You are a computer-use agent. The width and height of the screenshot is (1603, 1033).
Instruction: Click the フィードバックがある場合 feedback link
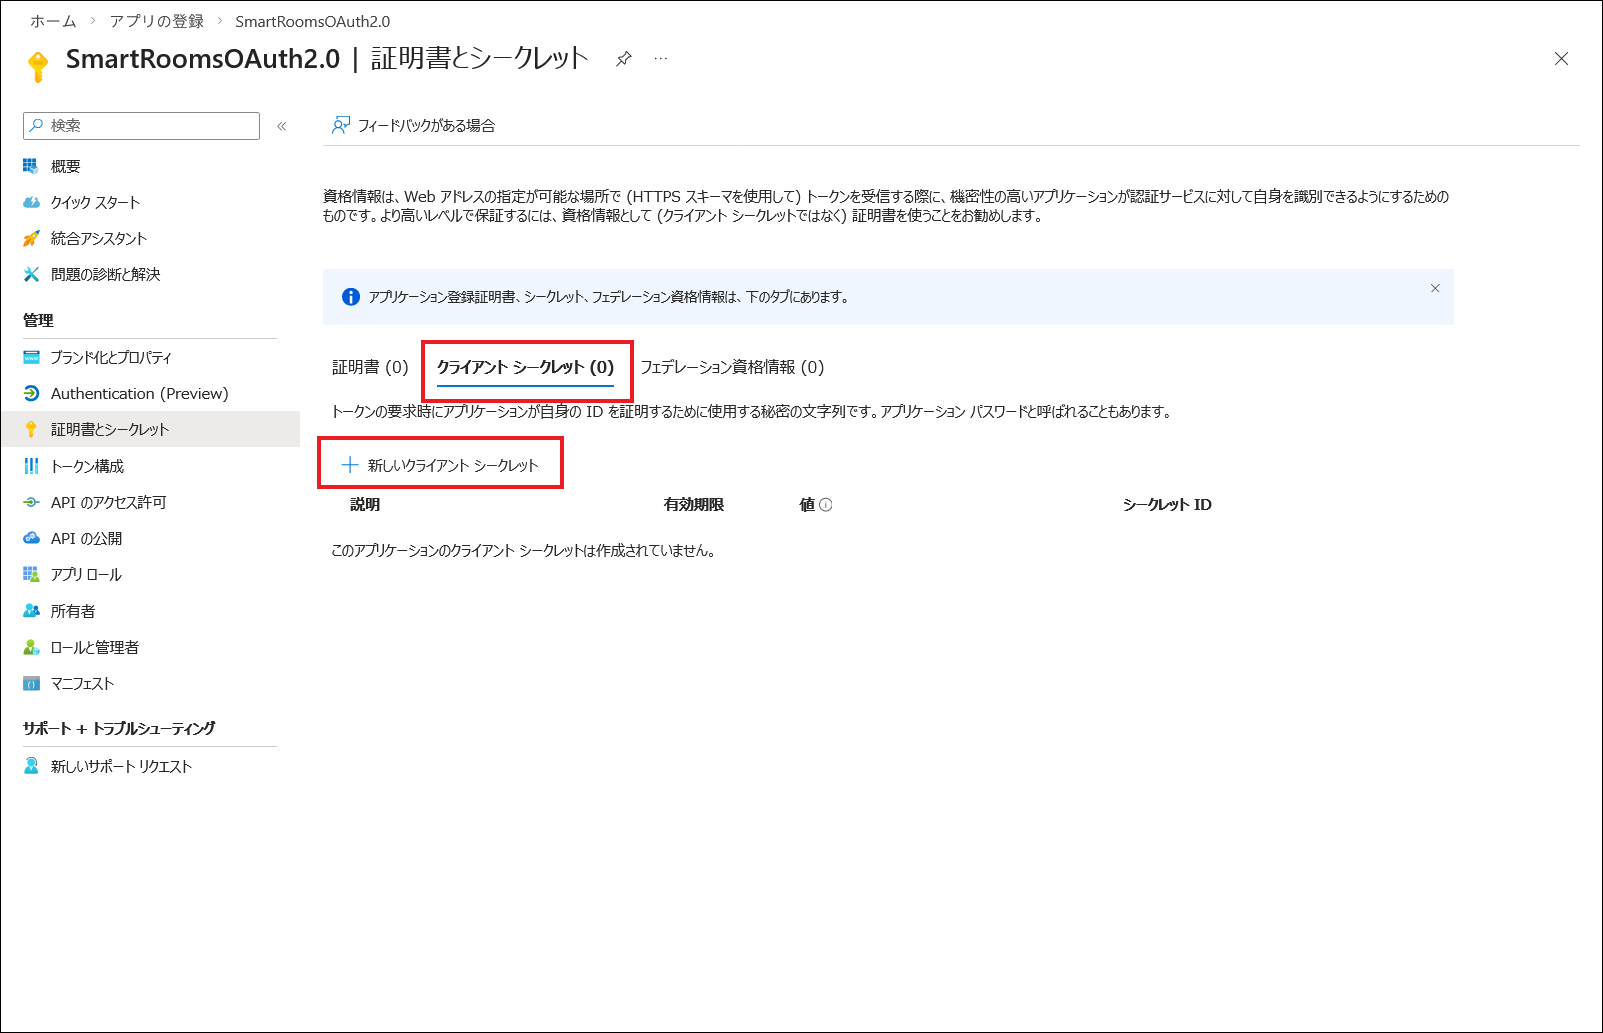tap(414, 126)
